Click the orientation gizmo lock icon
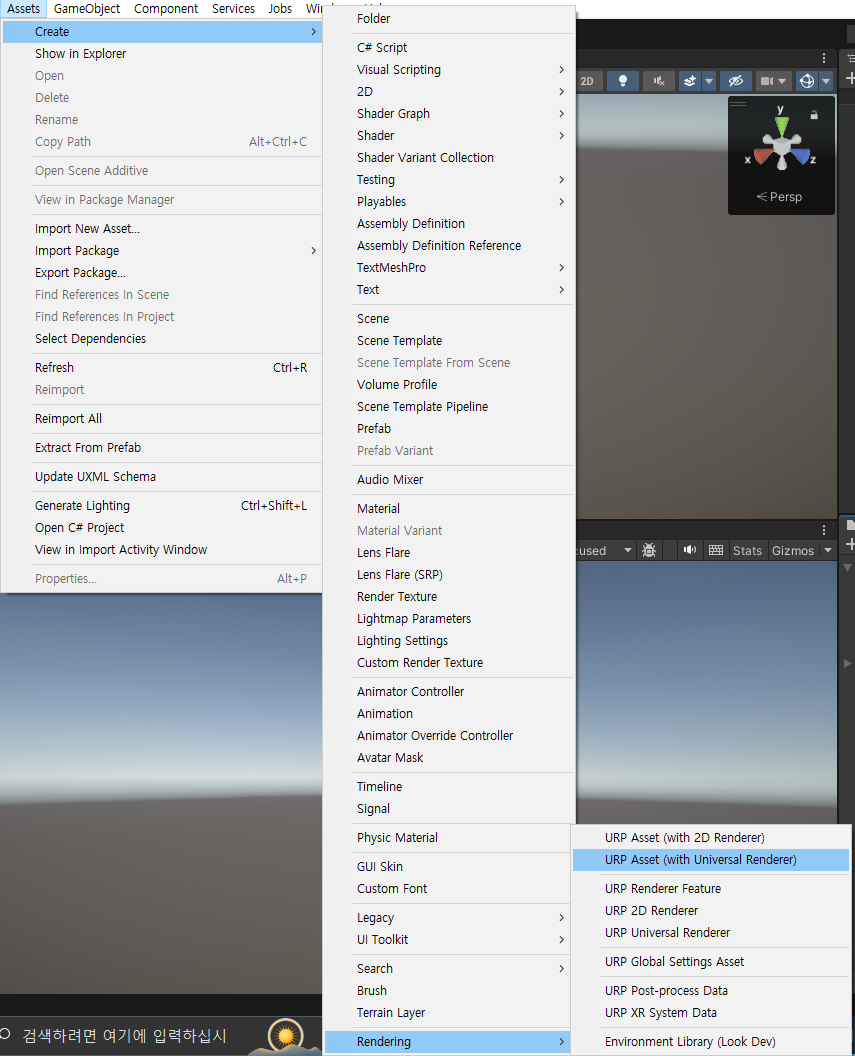The width and height of the screenshot is (855, 1056). (x=814, y=115)
